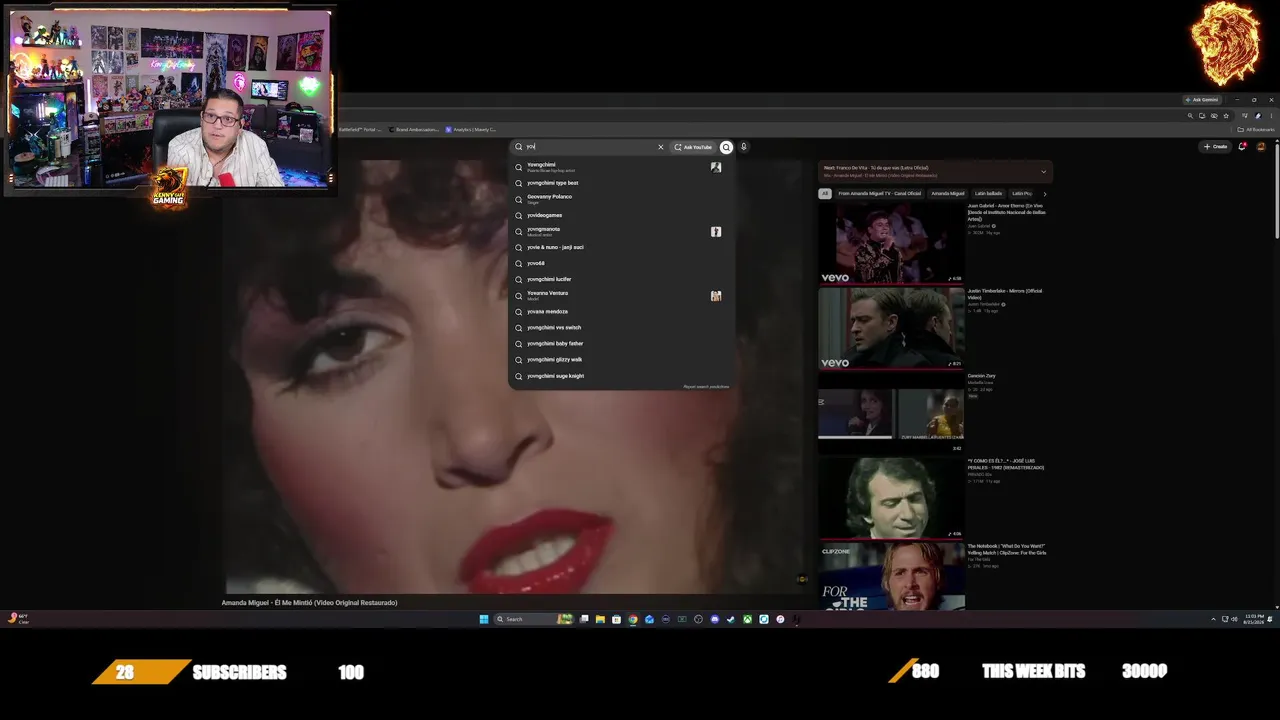Click the Windows taskbar Search box

[535, 619]
